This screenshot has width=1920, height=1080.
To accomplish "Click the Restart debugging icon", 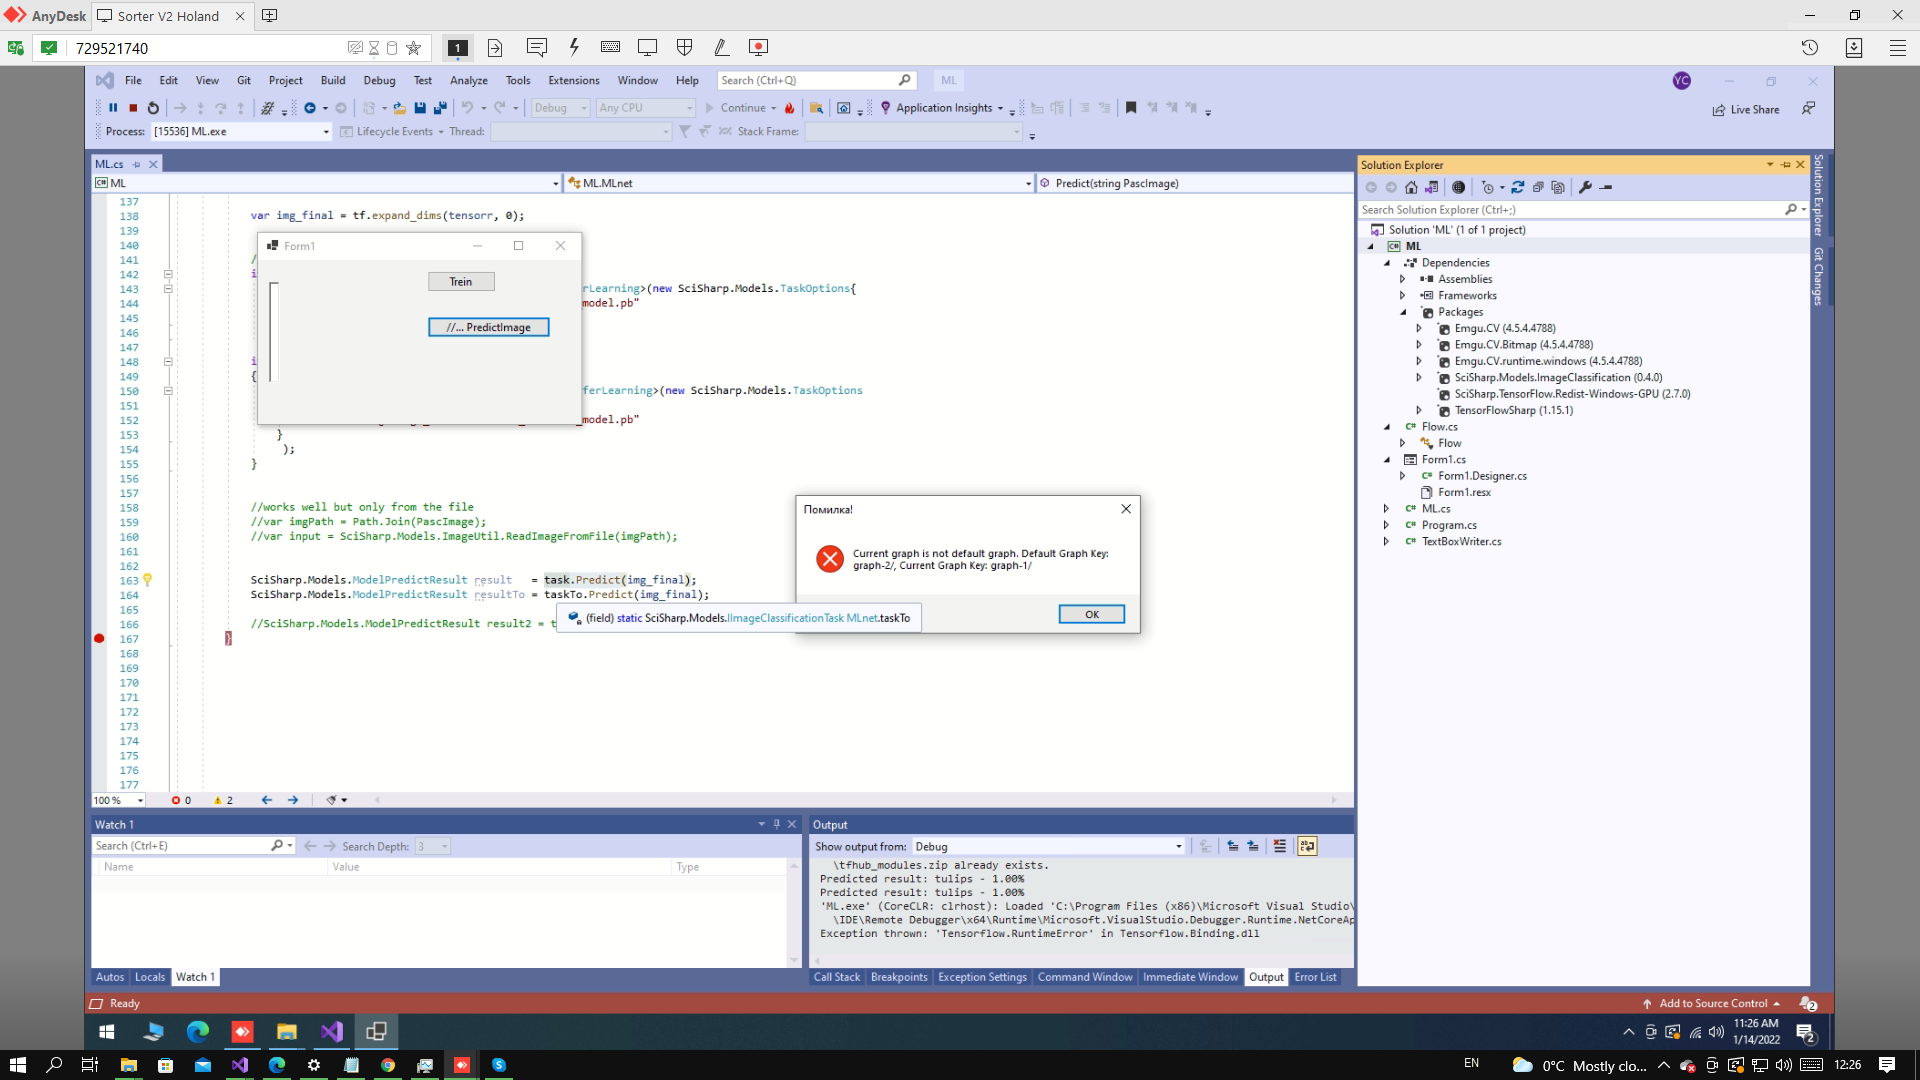I will tap(153, 108).
